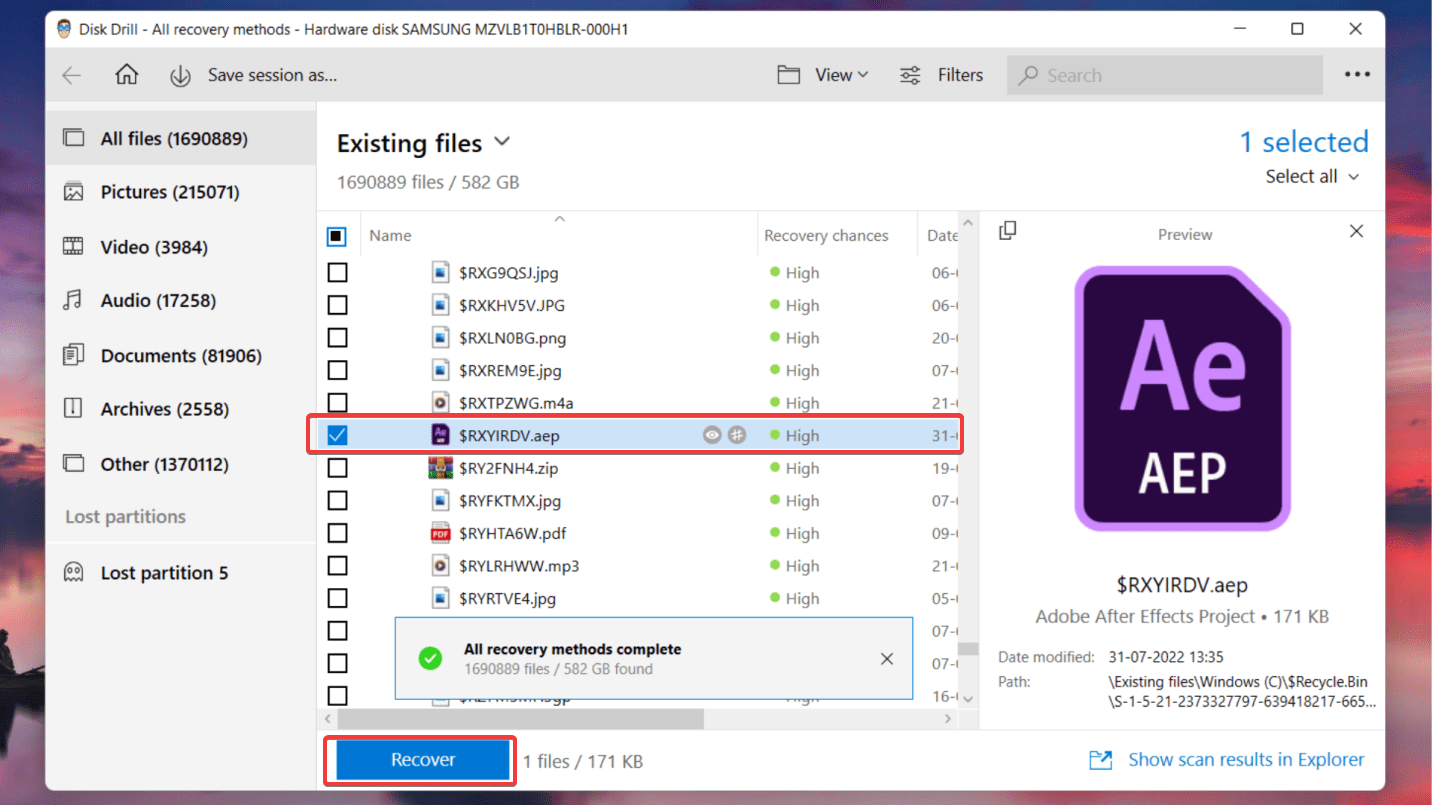Select Pictures (215071) category
Screen dimensions: 1432x805
click(x=181, y=192)
